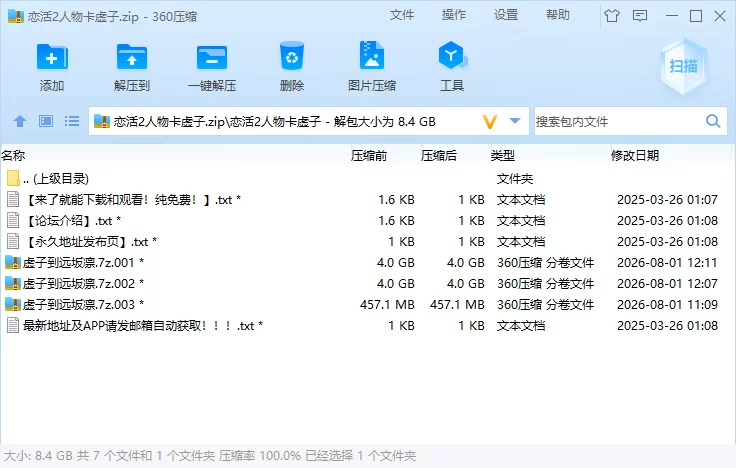This screenshot has height=468, width=736.
Task: Select the 【论坛介绍】.txt file name
Action: [72, 221]
